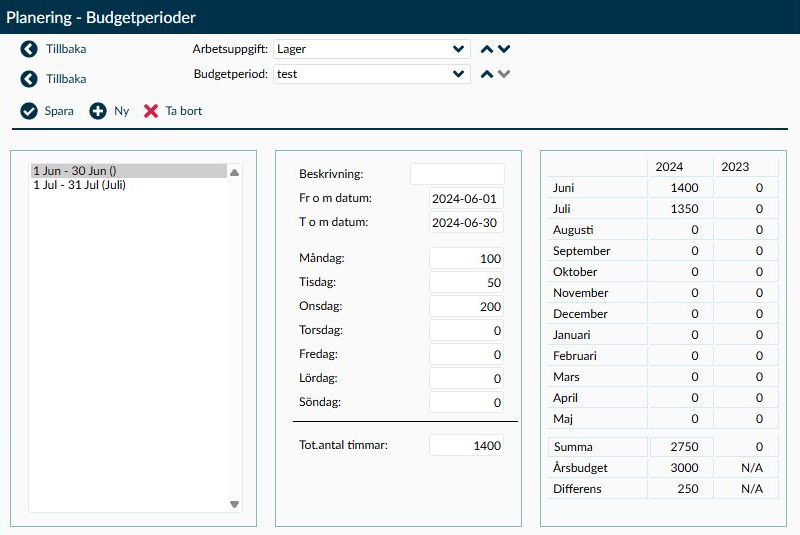Click the Spara button label
Viewport: 800px width, 535px height.
pos(59,111)
